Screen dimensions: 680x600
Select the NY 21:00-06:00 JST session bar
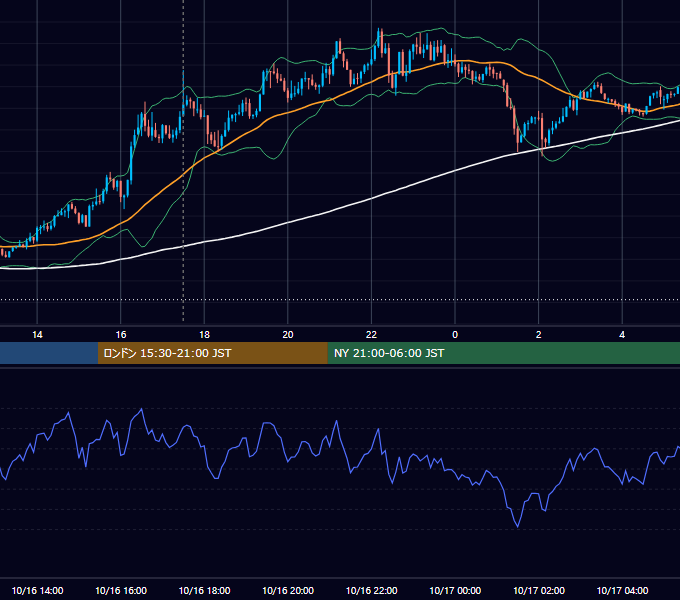(x=503, y=353)
